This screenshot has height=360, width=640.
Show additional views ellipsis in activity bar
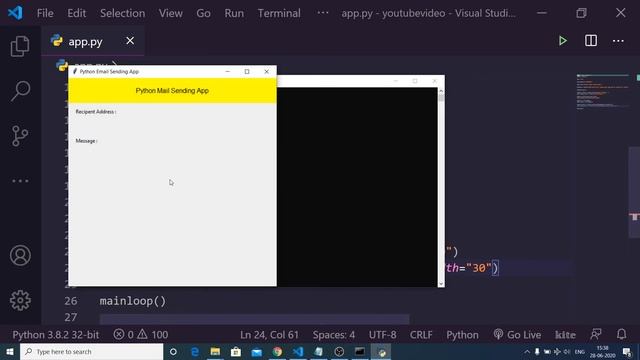coord(20,181)
